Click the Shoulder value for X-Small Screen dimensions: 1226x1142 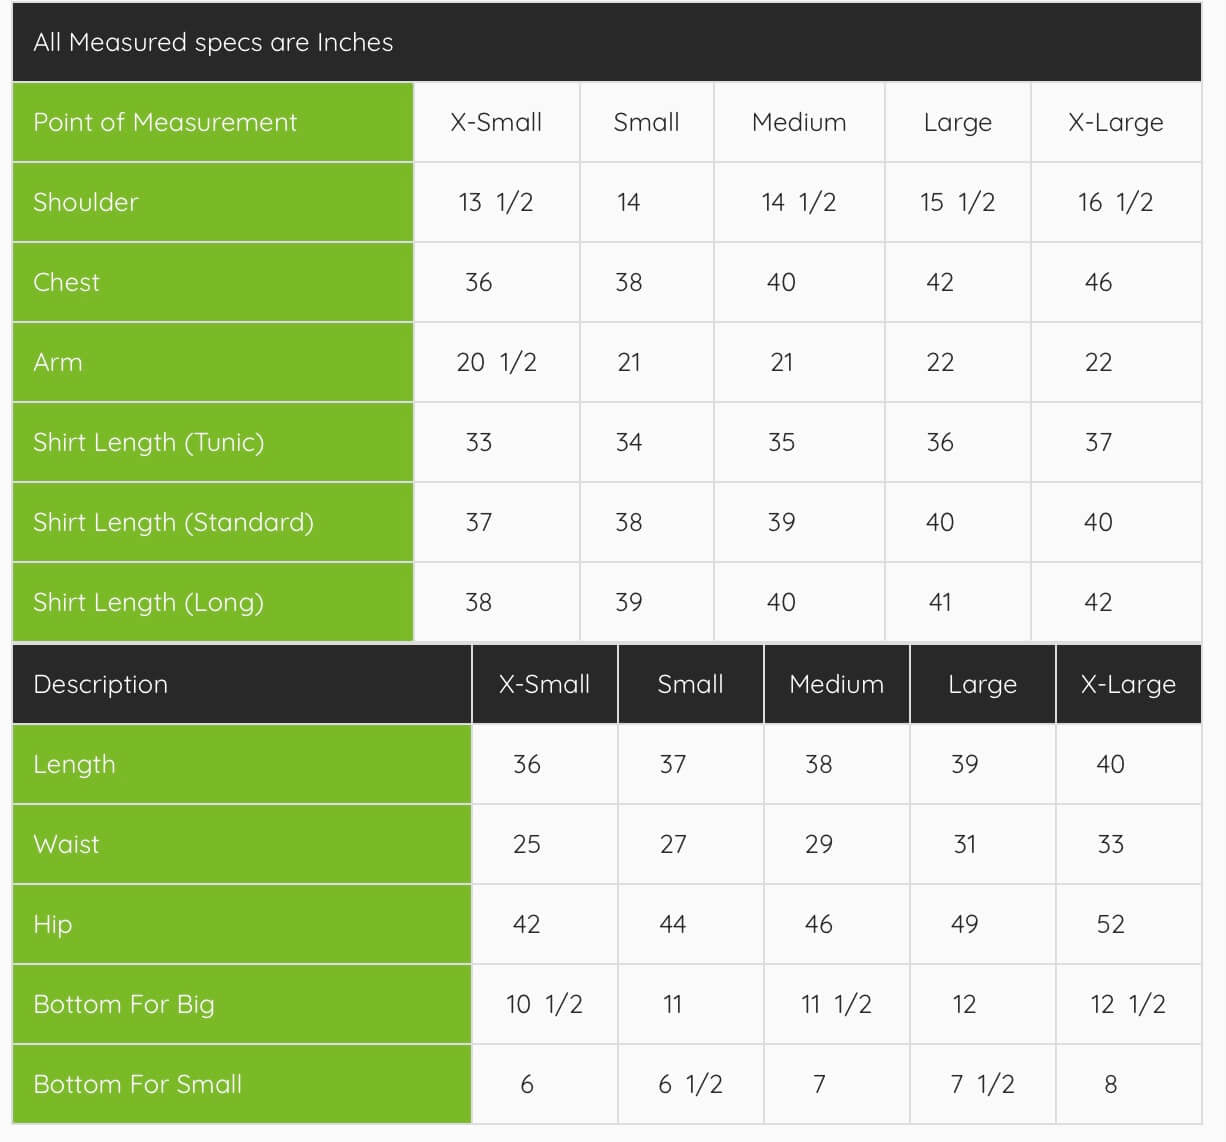(x=496, y=202)
